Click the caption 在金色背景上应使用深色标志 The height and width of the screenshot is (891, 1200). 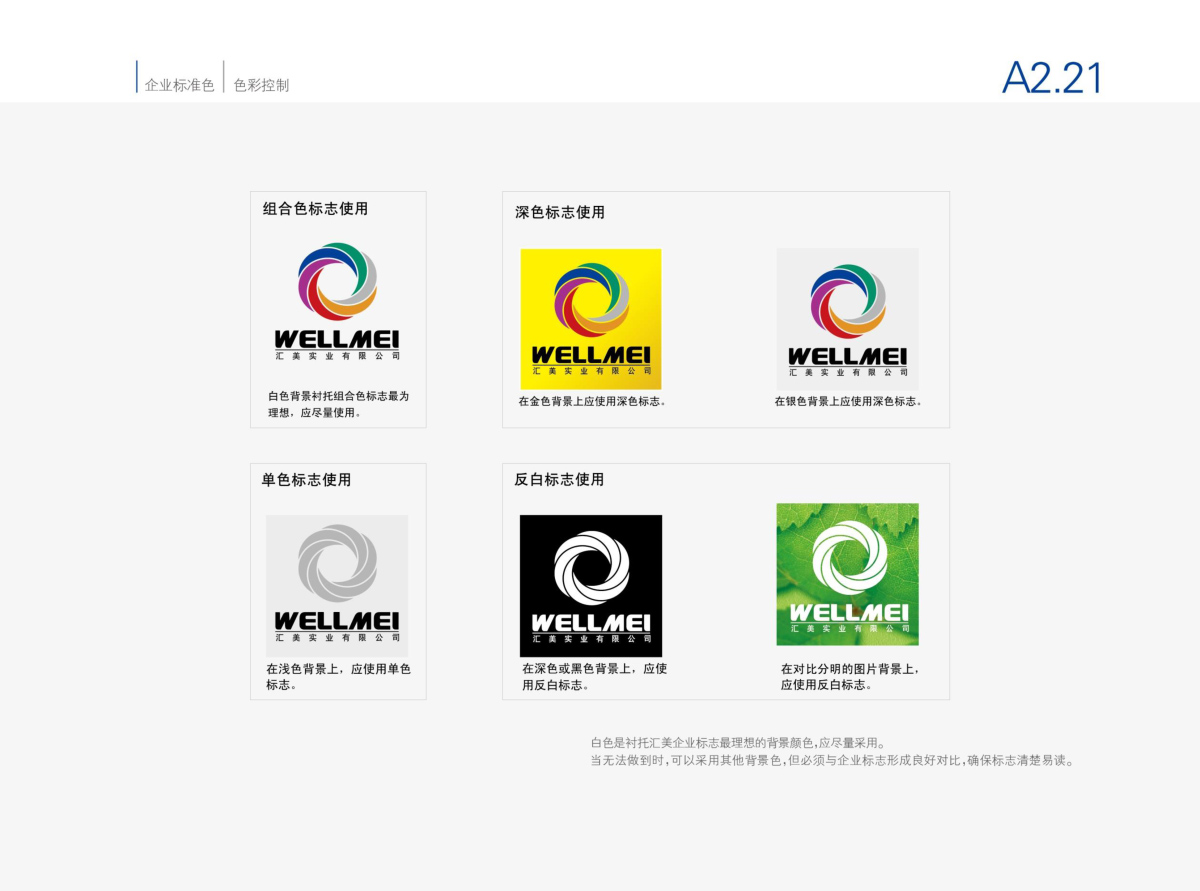coord(592,402)
